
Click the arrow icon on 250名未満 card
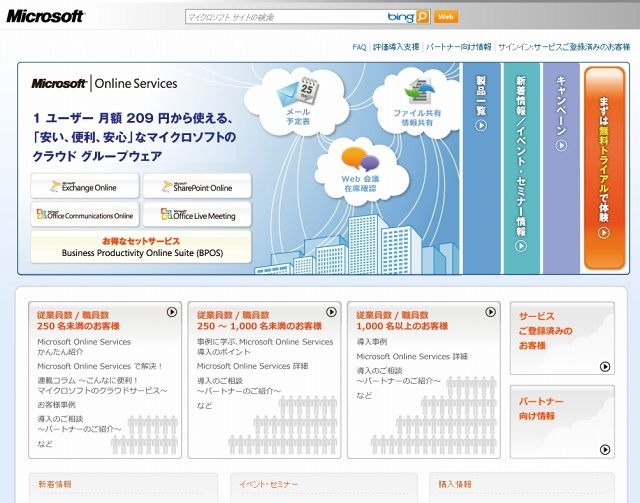point(172,312)
